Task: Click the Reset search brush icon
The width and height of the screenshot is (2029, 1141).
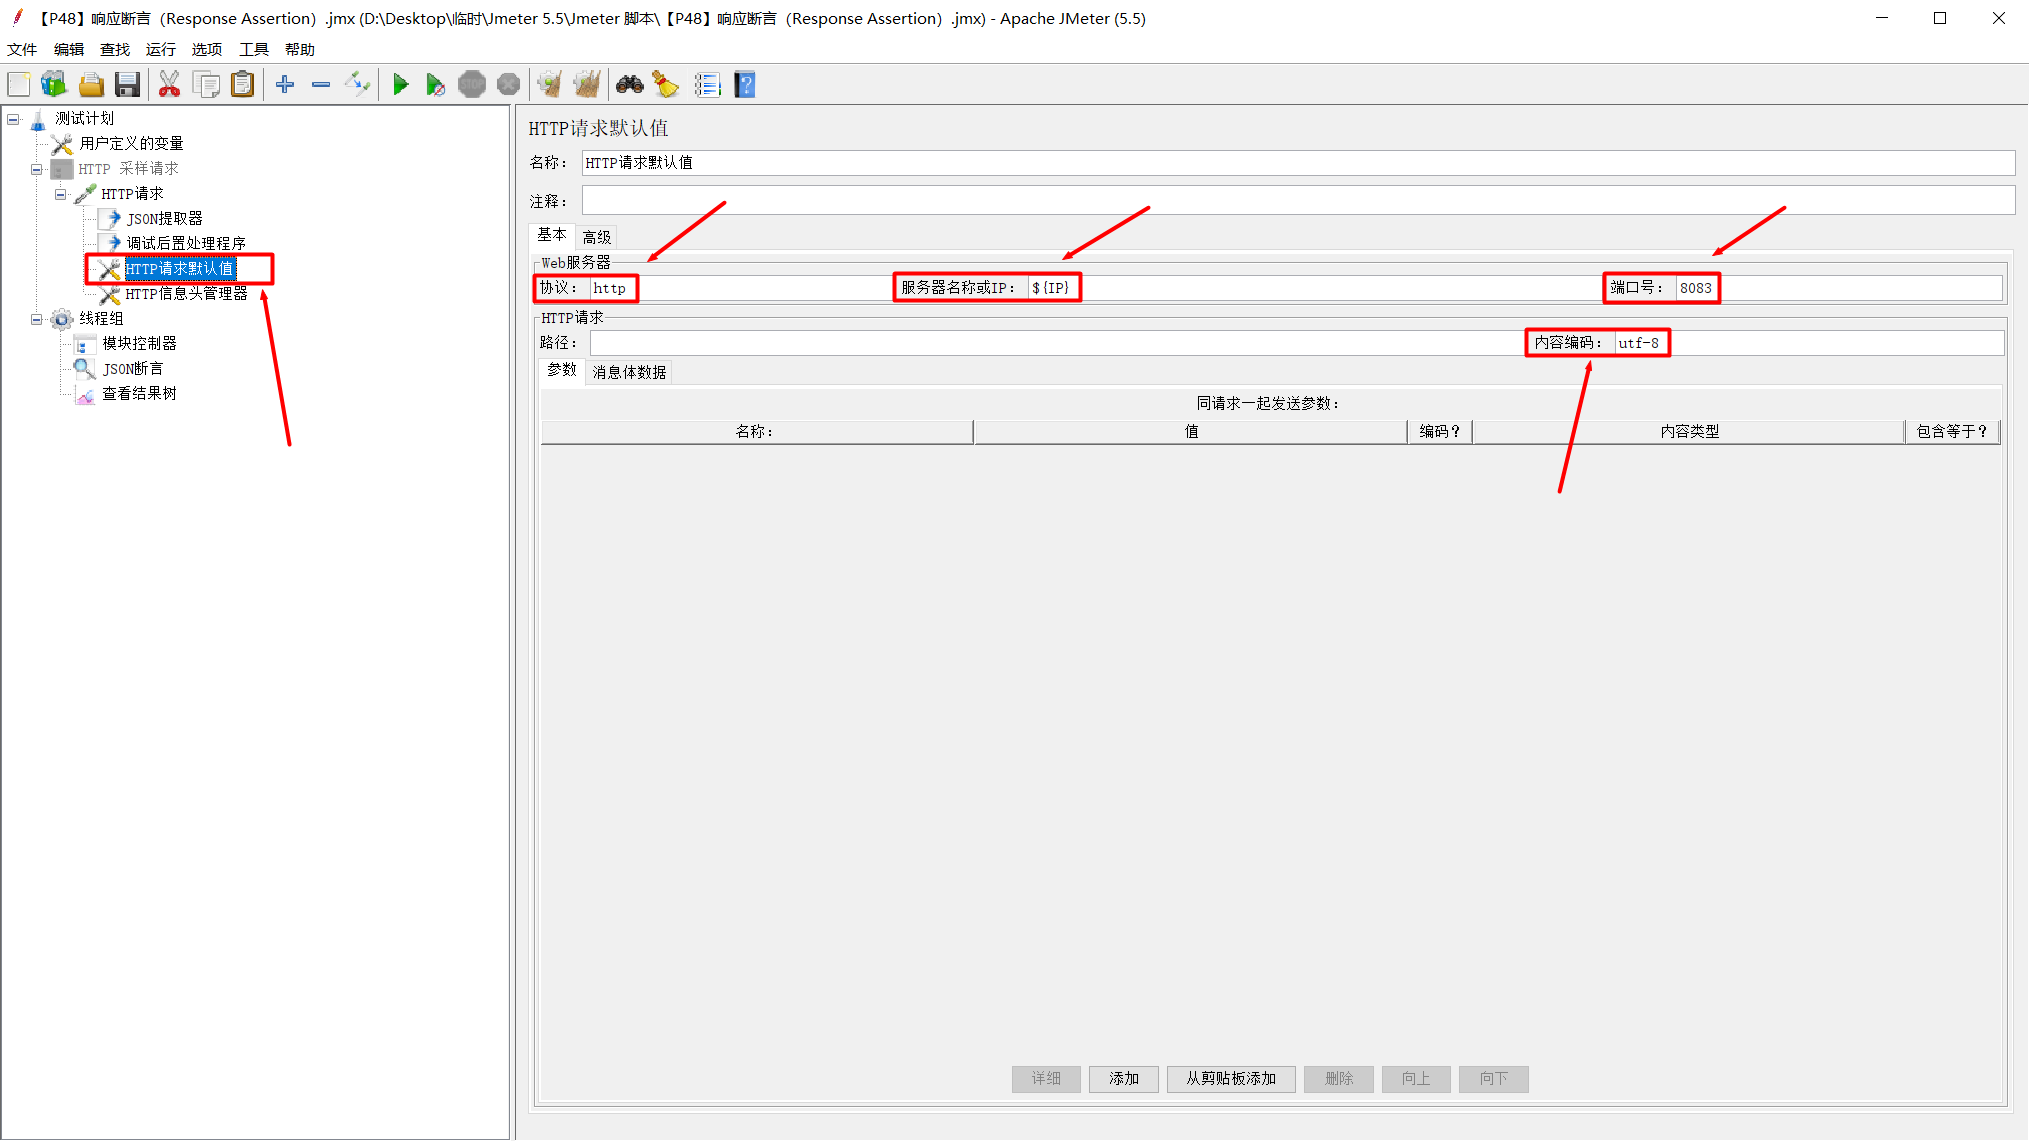Action: [666, 85]
